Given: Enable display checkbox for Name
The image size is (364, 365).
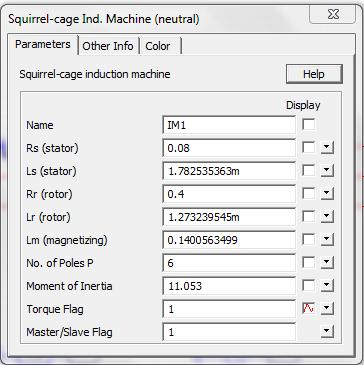Looking at the screenshot, I should [308, 125].
